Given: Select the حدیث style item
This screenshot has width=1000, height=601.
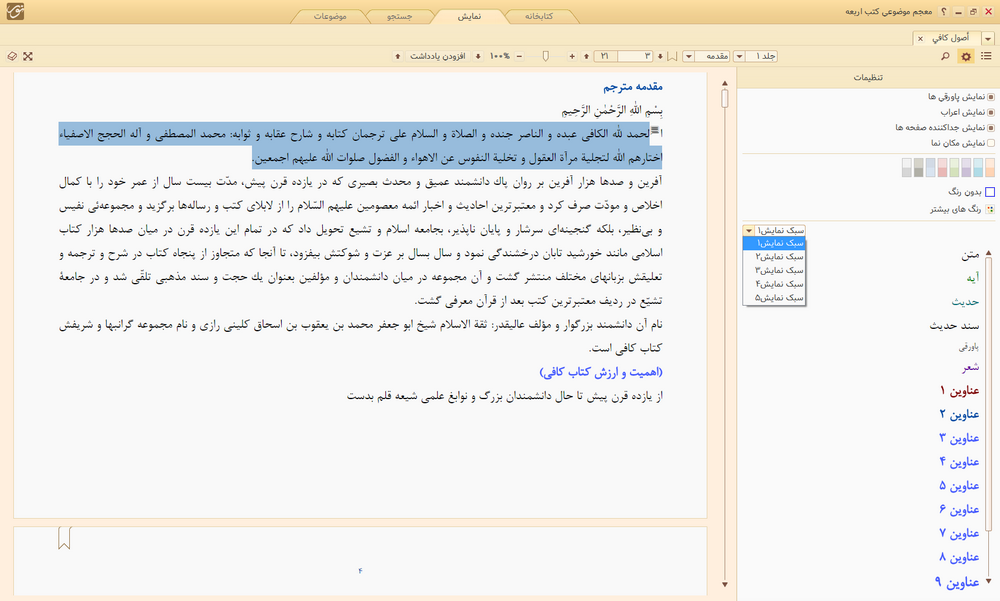Looking at the screenshot, I should [x=966, y=302].
